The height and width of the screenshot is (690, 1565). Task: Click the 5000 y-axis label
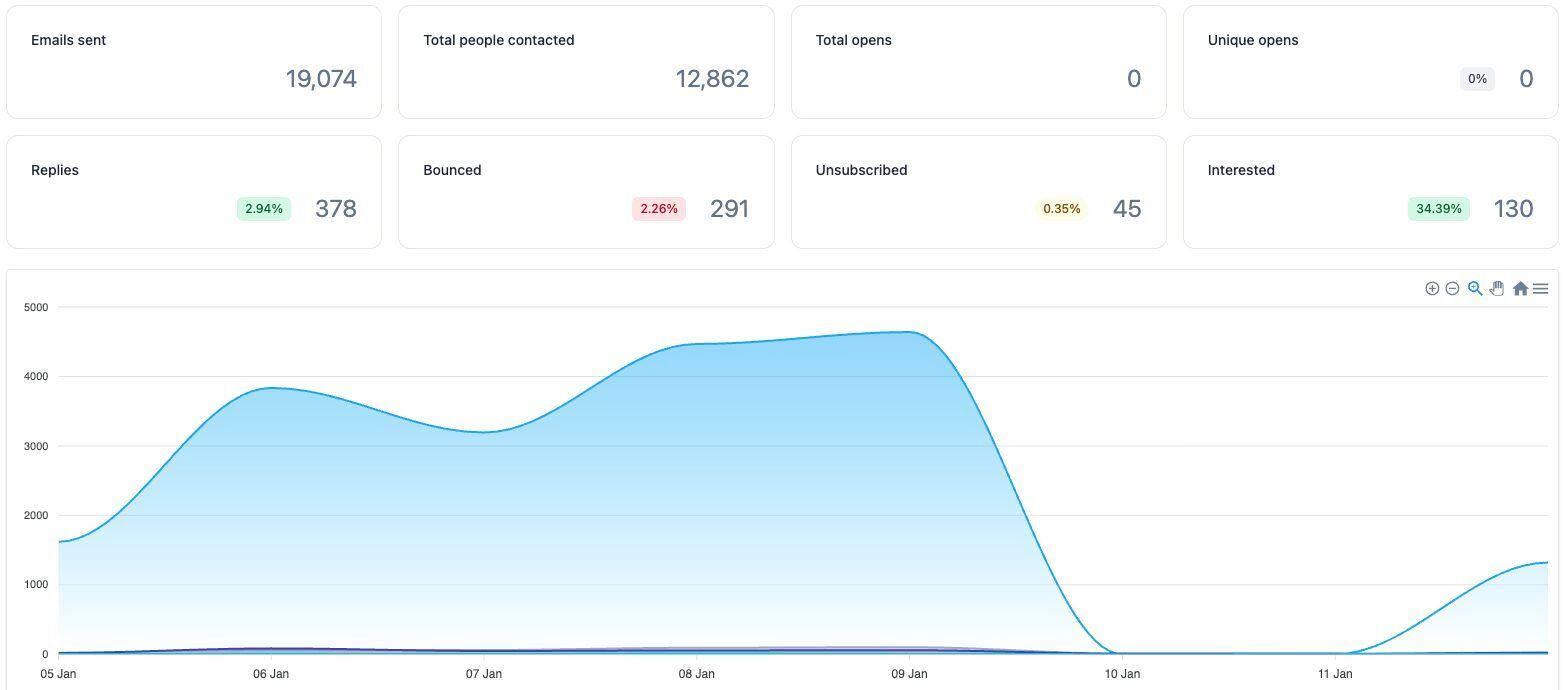[36, 307]
